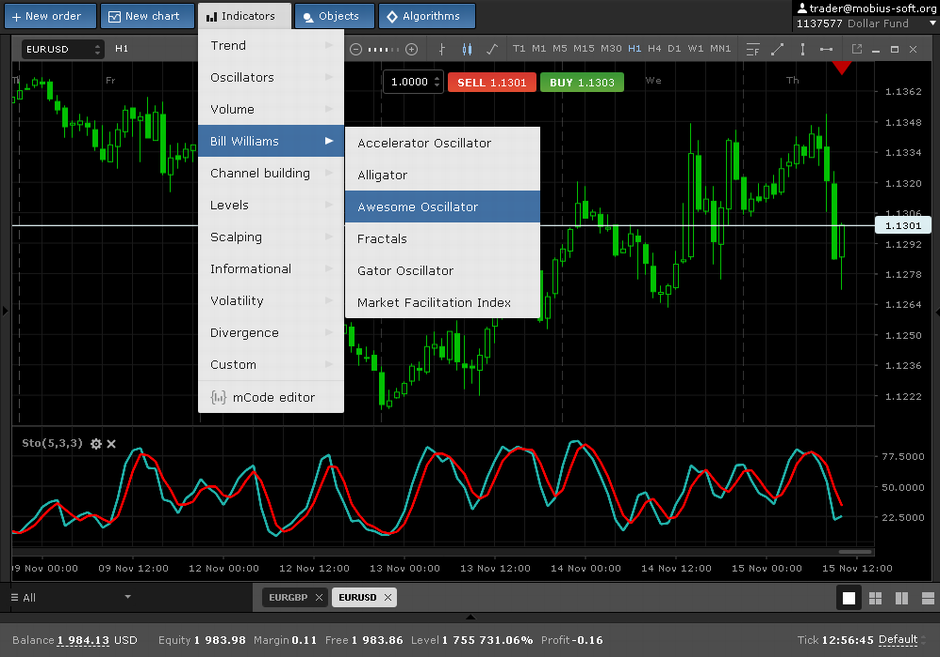The width and height of the screenshot is (940, 657).
Task: Zoom out the chart with minus icon
Action: tap(355, 49)
